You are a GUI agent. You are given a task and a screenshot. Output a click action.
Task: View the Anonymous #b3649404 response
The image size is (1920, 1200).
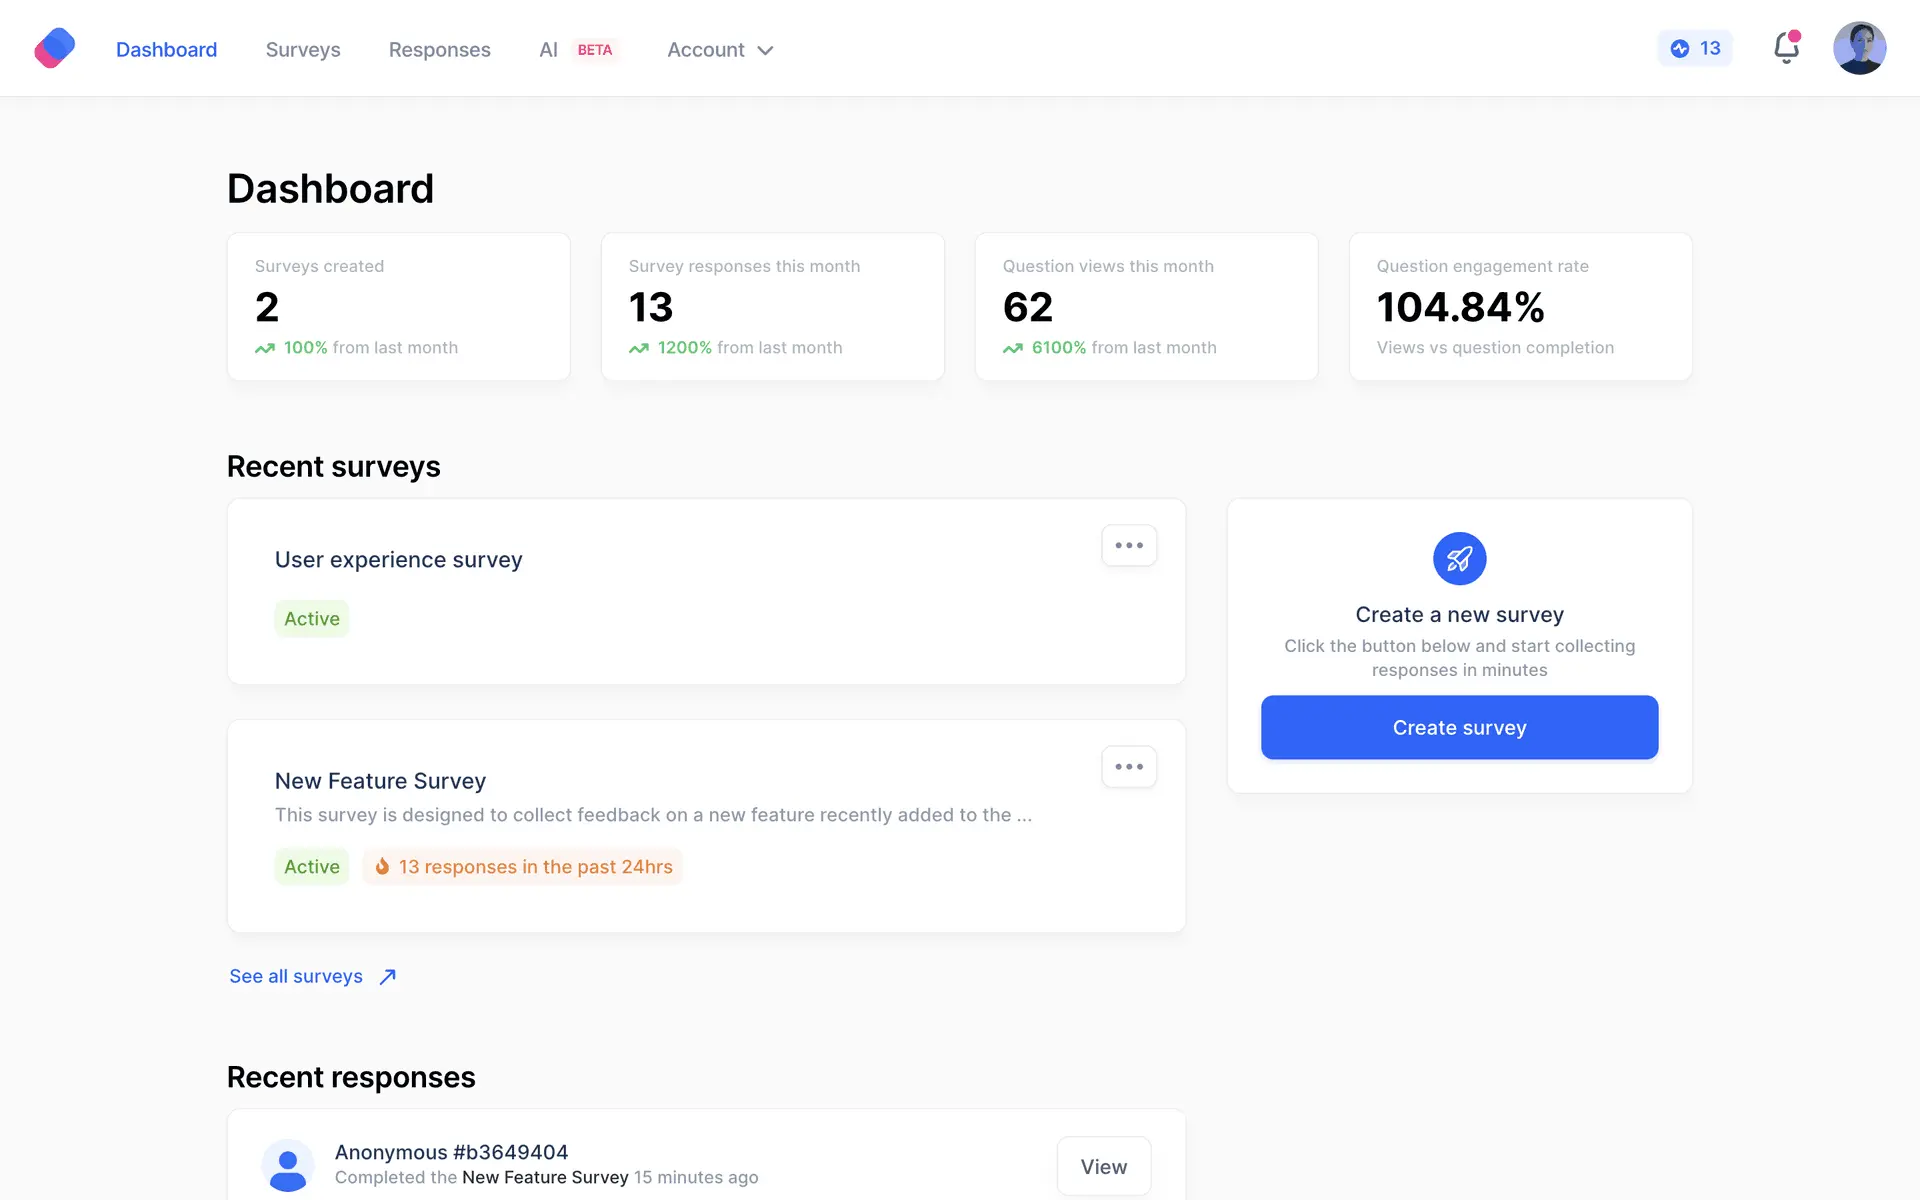point(1103,1166)
